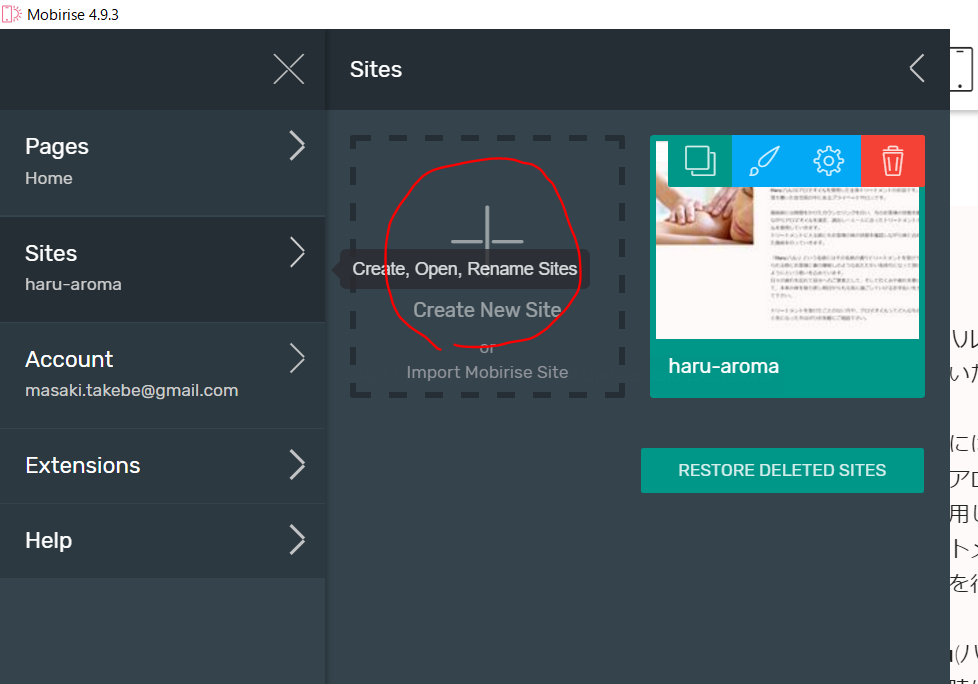The width and height of the screenshot is (978, 684).
Task: Delete haru-aroma site with trash icon
Action: click(893, 161)
